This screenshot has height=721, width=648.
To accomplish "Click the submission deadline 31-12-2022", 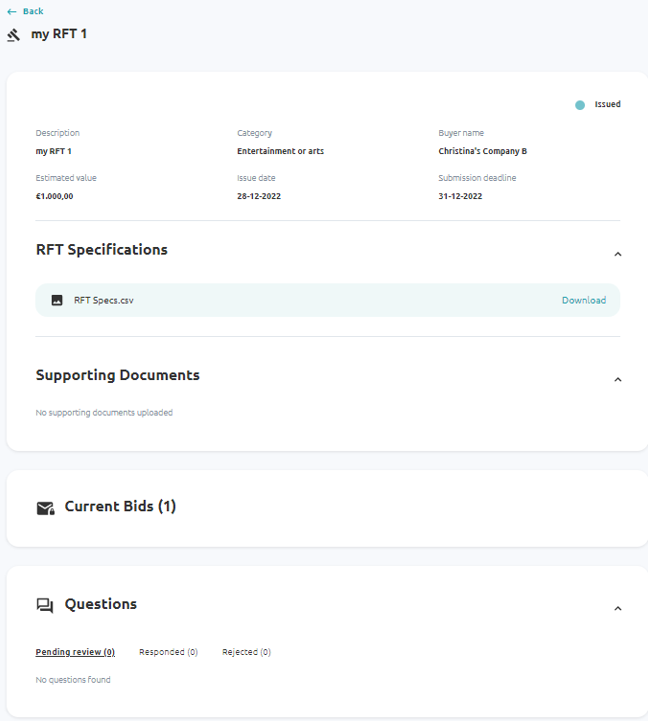I will click(460, 196).
